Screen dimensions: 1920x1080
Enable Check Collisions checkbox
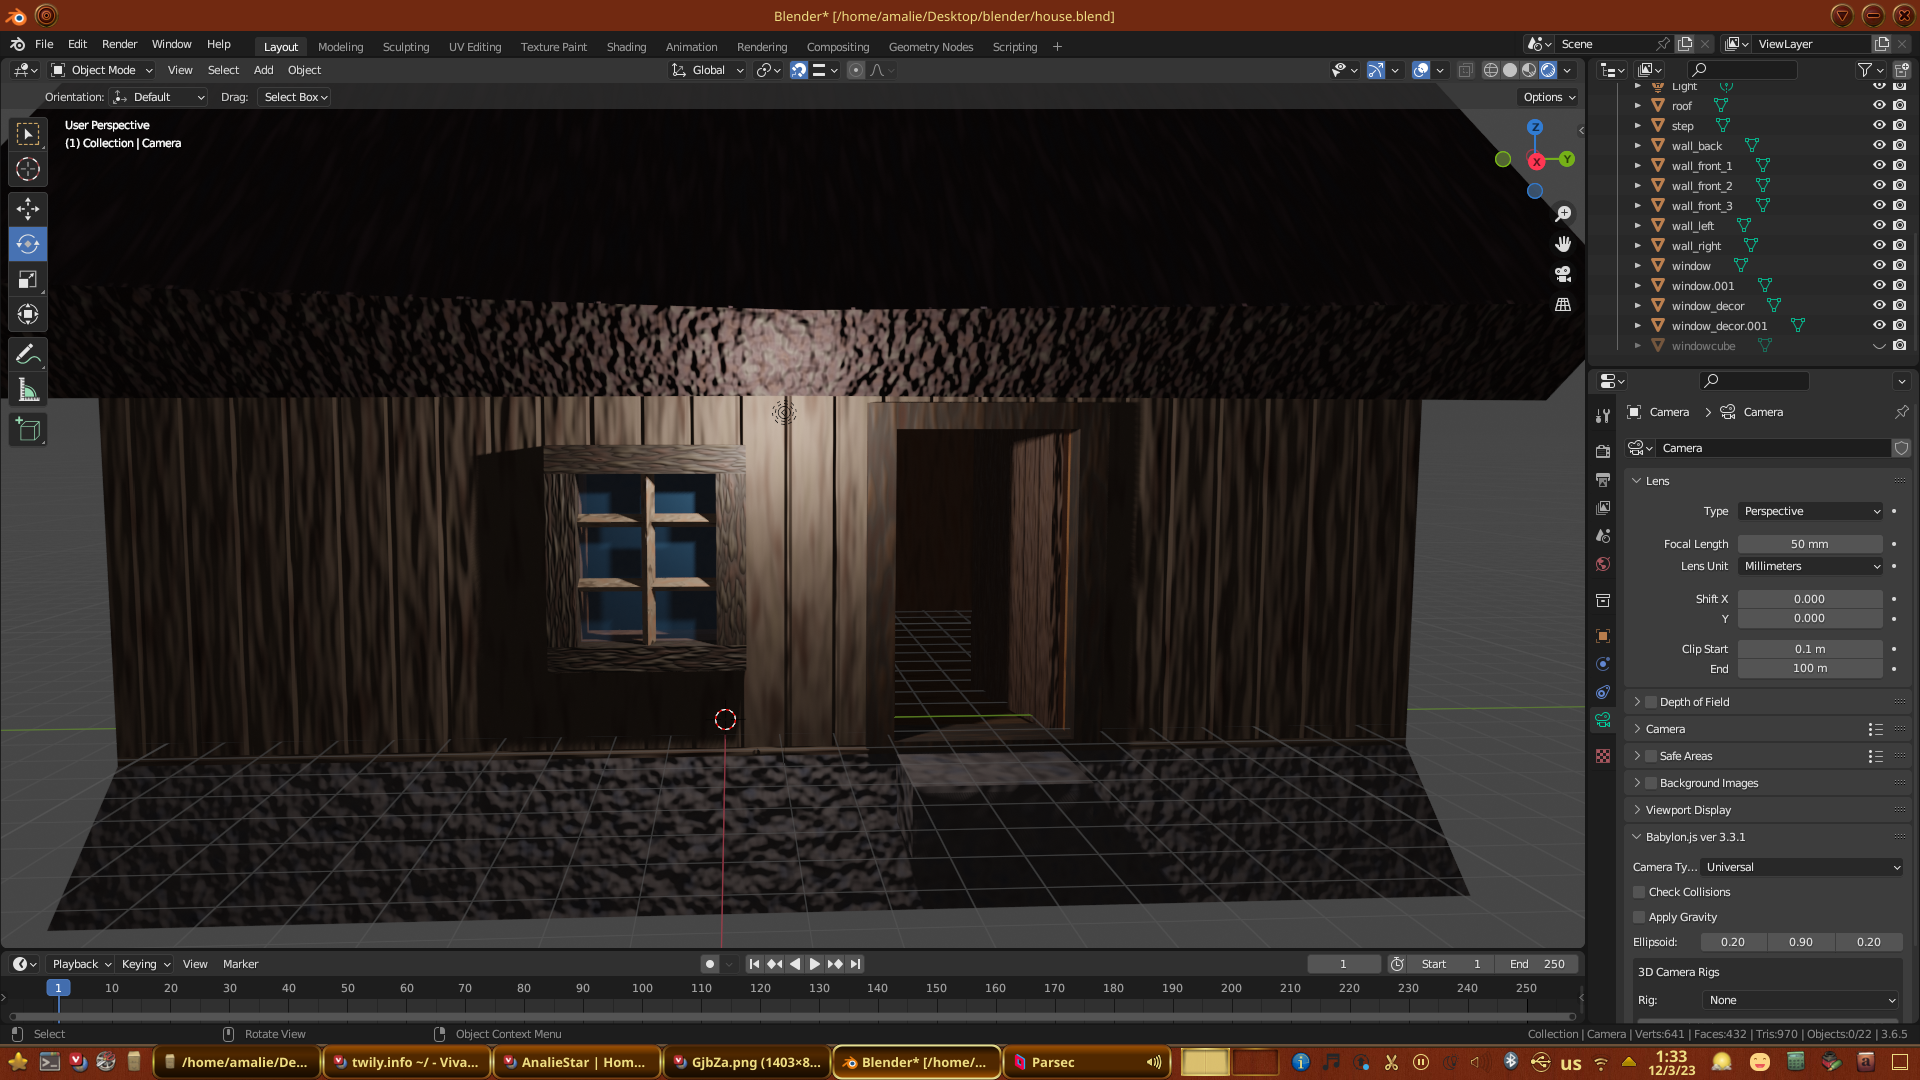[1639, 892]
